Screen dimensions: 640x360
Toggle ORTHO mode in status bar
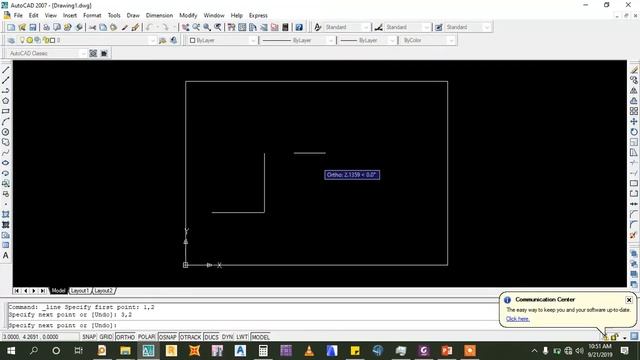(x=125, y=337)
